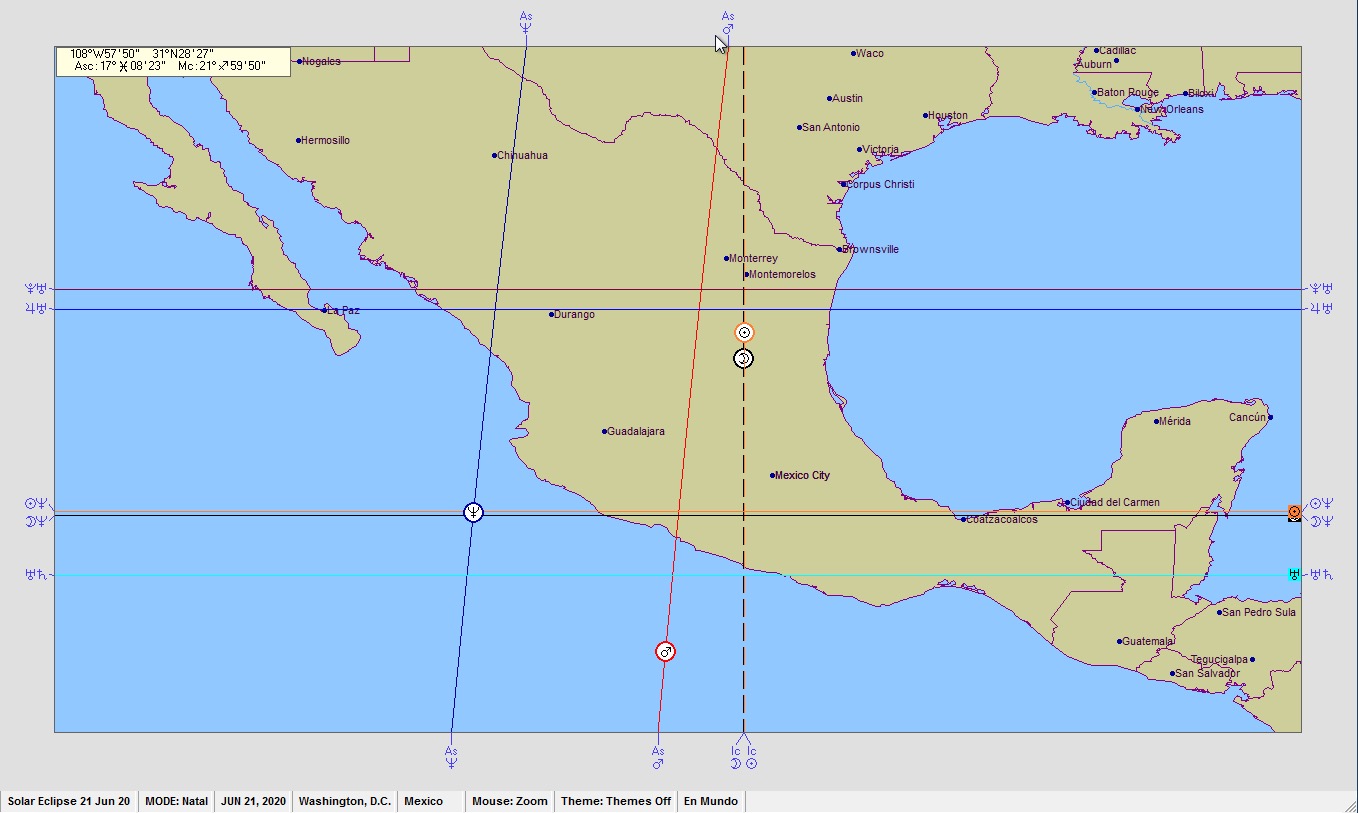Select the En Mundo status bar item
1358x813 pixels.
(x=711, y=801)
